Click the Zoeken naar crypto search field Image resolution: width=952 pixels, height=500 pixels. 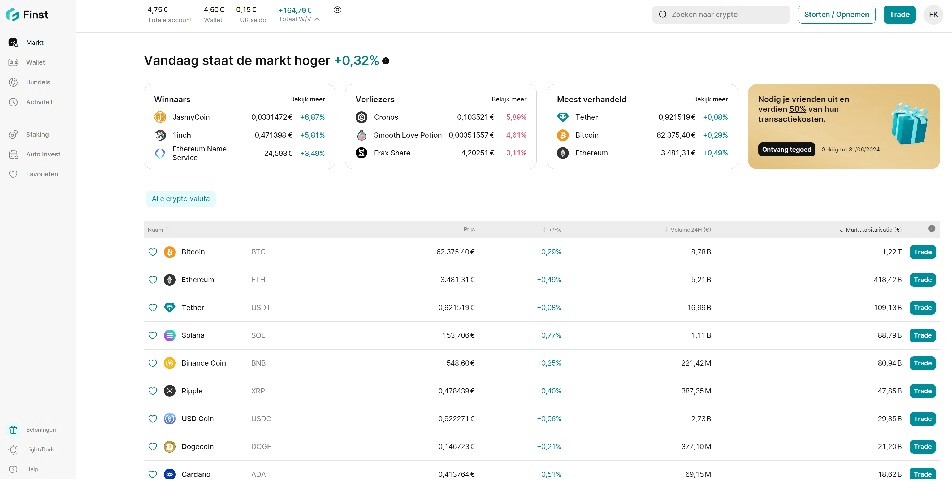(721, 15)
